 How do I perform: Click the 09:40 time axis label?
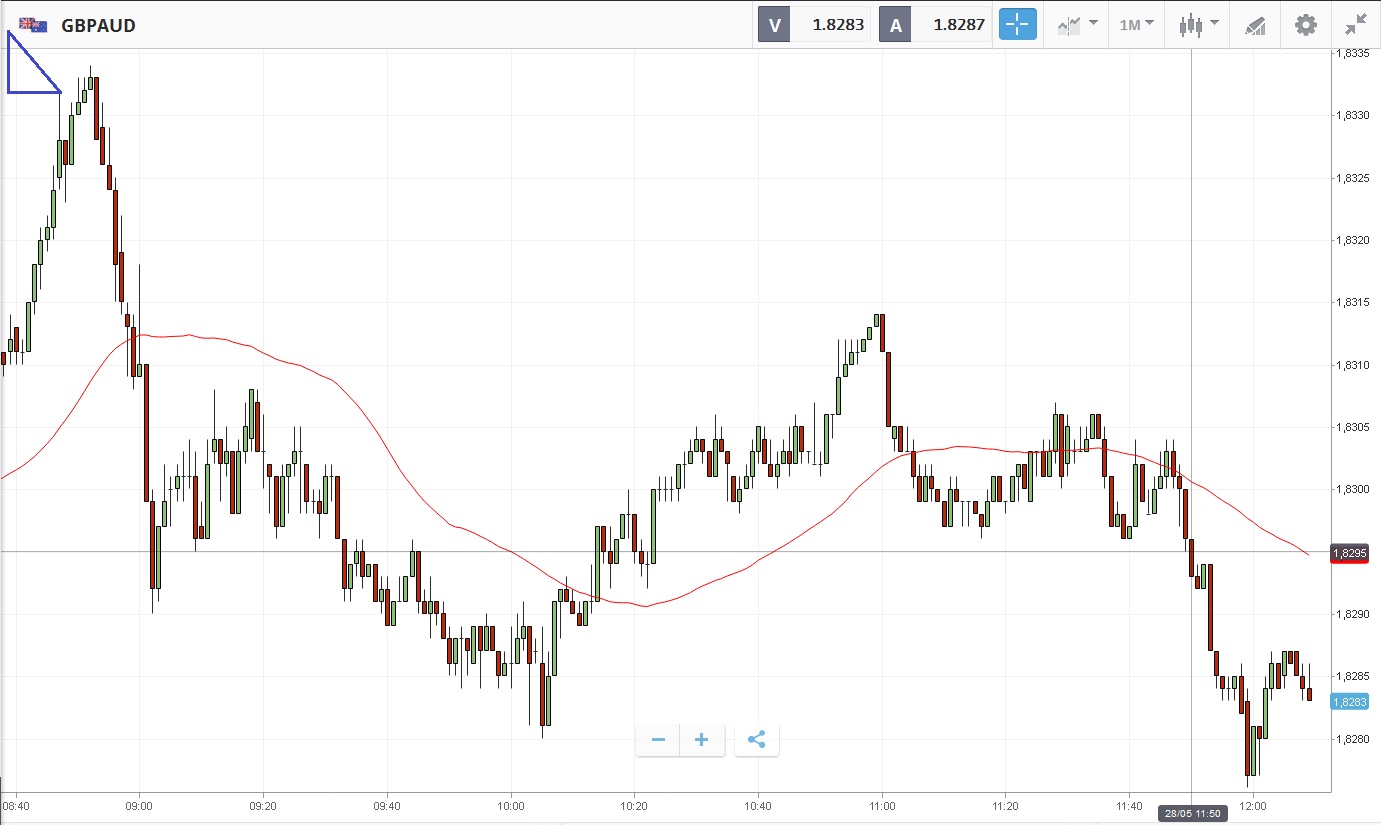pos(387,805)
